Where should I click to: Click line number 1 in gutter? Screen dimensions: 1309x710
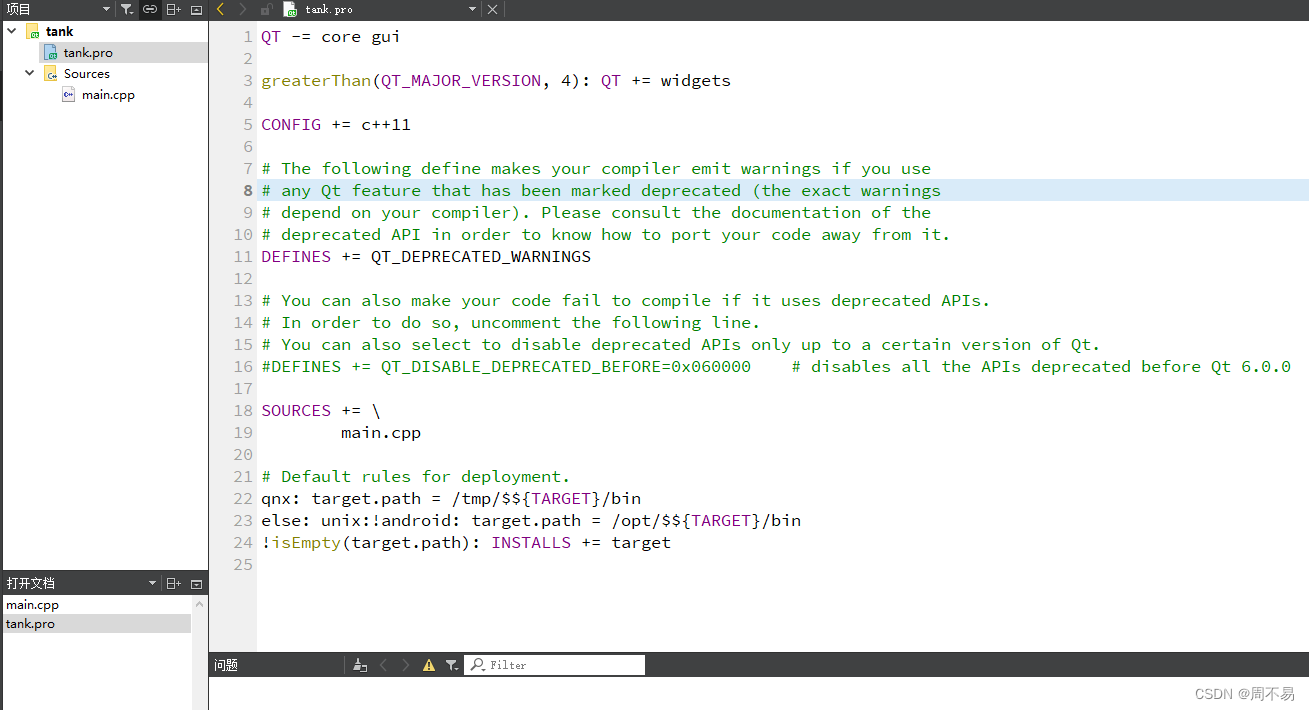(248, 36)
